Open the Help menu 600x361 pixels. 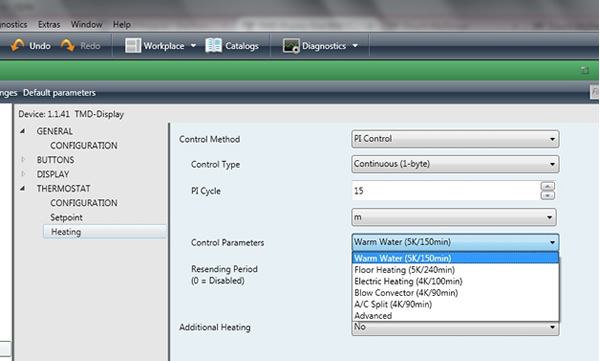click(122, 25)
